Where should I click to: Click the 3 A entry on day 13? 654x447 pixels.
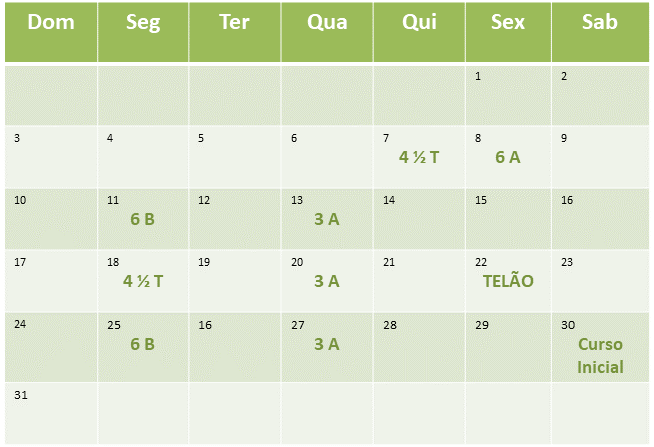[x=327, y=219]
